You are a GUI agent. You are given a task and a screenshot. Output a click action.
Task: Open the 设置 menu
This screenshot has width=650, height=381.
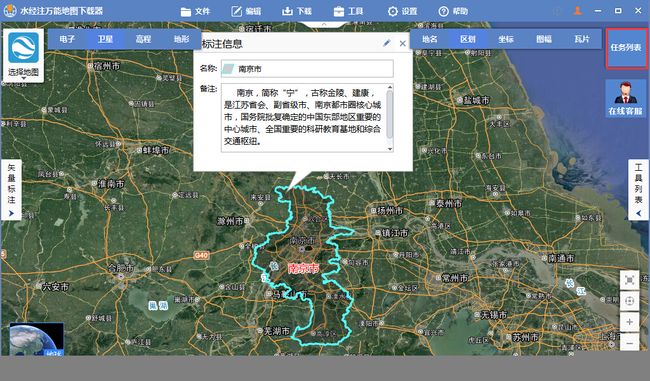(x=402, y=11)
